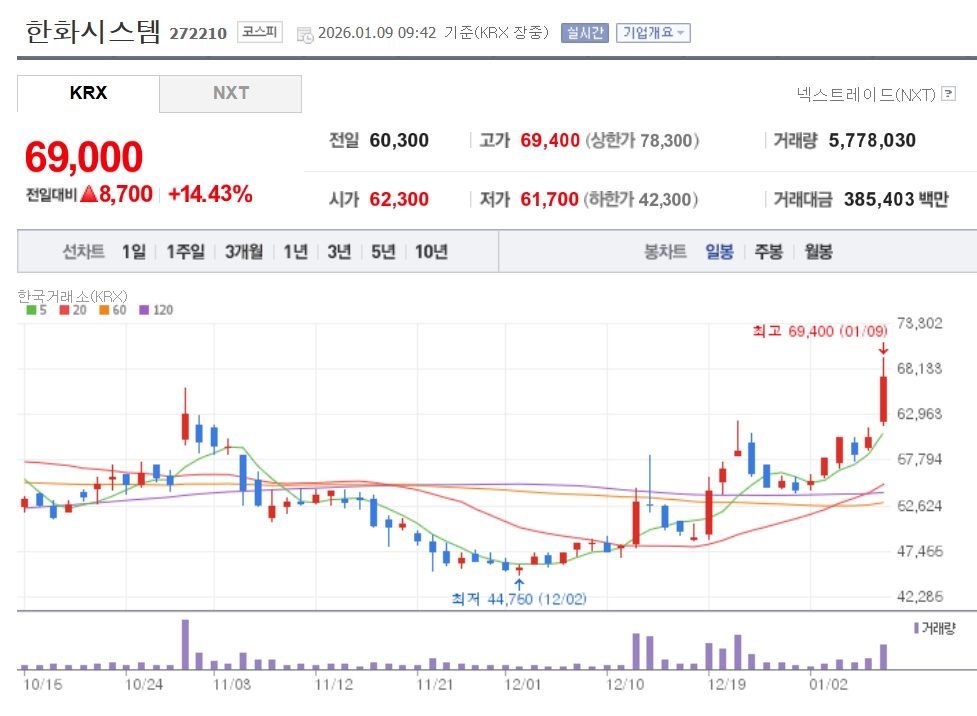
Task: Click the purple 거래량 legend icon
Action: (x=915, y=628)
